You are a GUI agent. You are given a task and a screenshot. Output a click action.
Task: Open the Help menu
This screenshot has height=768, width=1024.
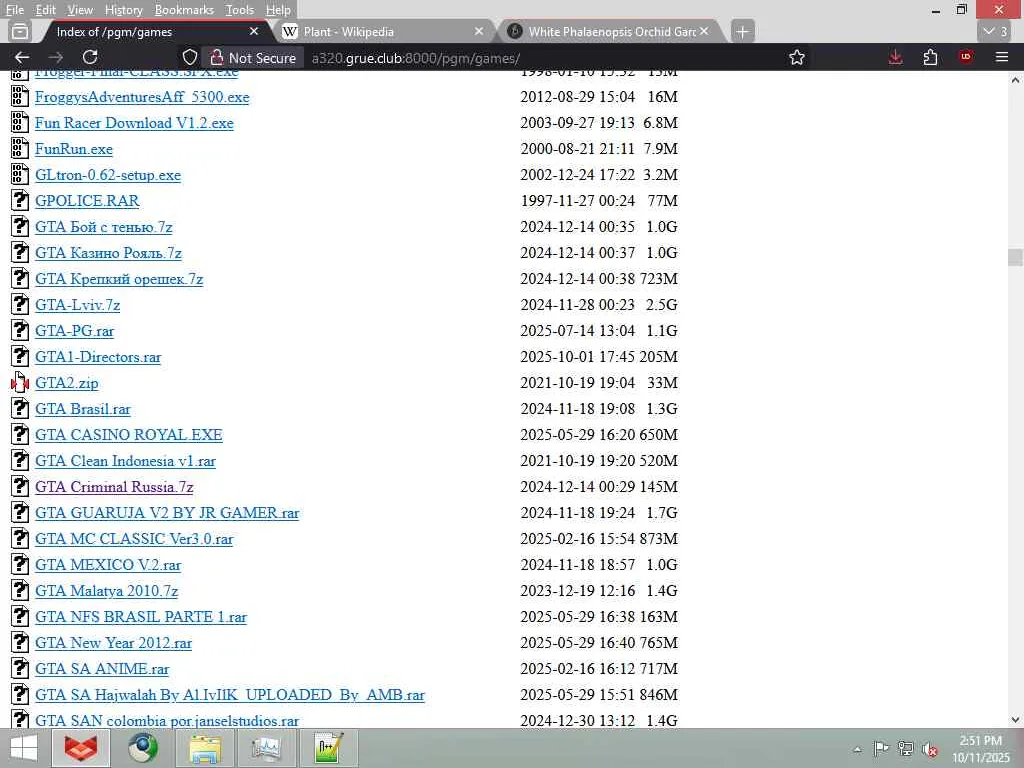point(278,10)
